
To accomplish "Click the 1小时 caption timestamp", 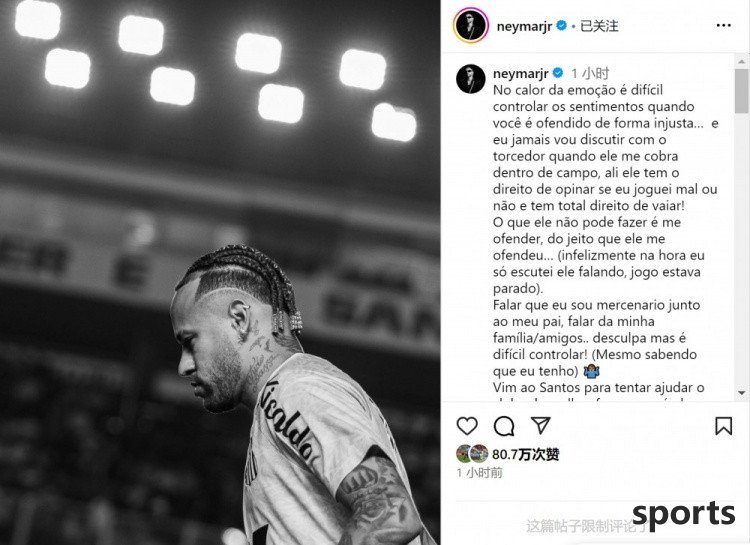I will point(590,73).
